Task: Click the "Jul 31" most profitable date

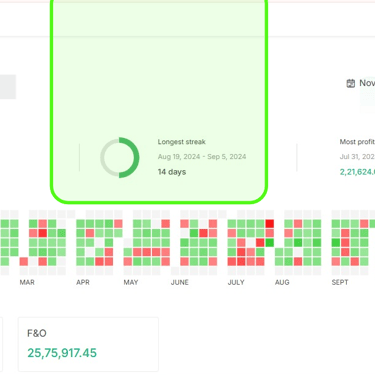Action: 357,157
